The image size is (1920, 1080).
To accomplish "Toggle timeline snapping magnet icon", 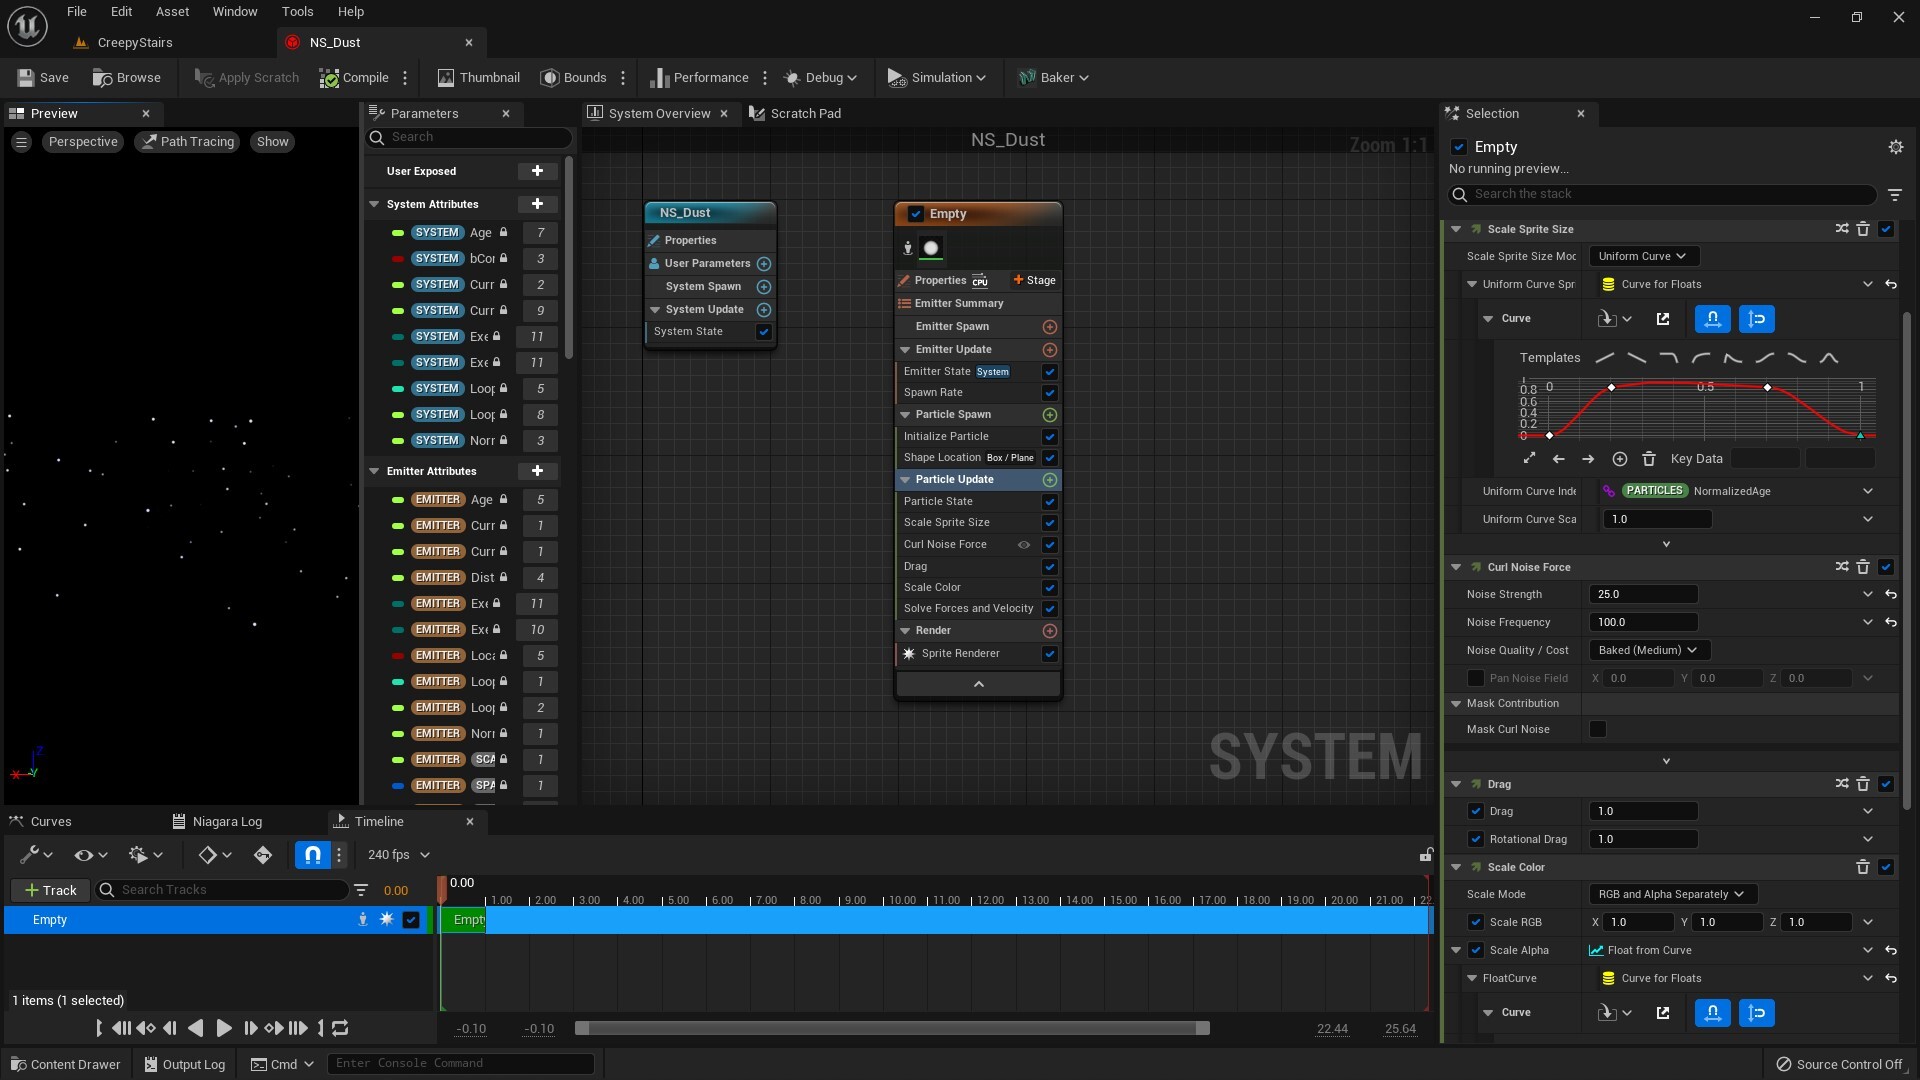I will click(312, 855).
